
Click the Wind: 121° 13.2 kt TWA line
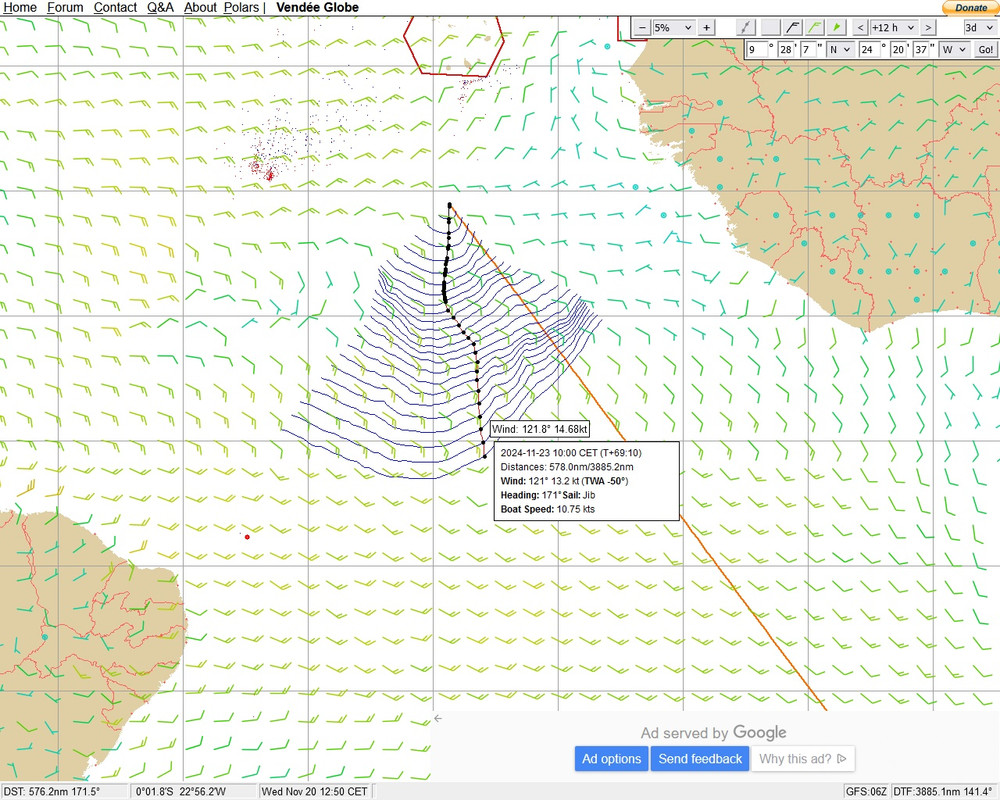coord(564,481)
